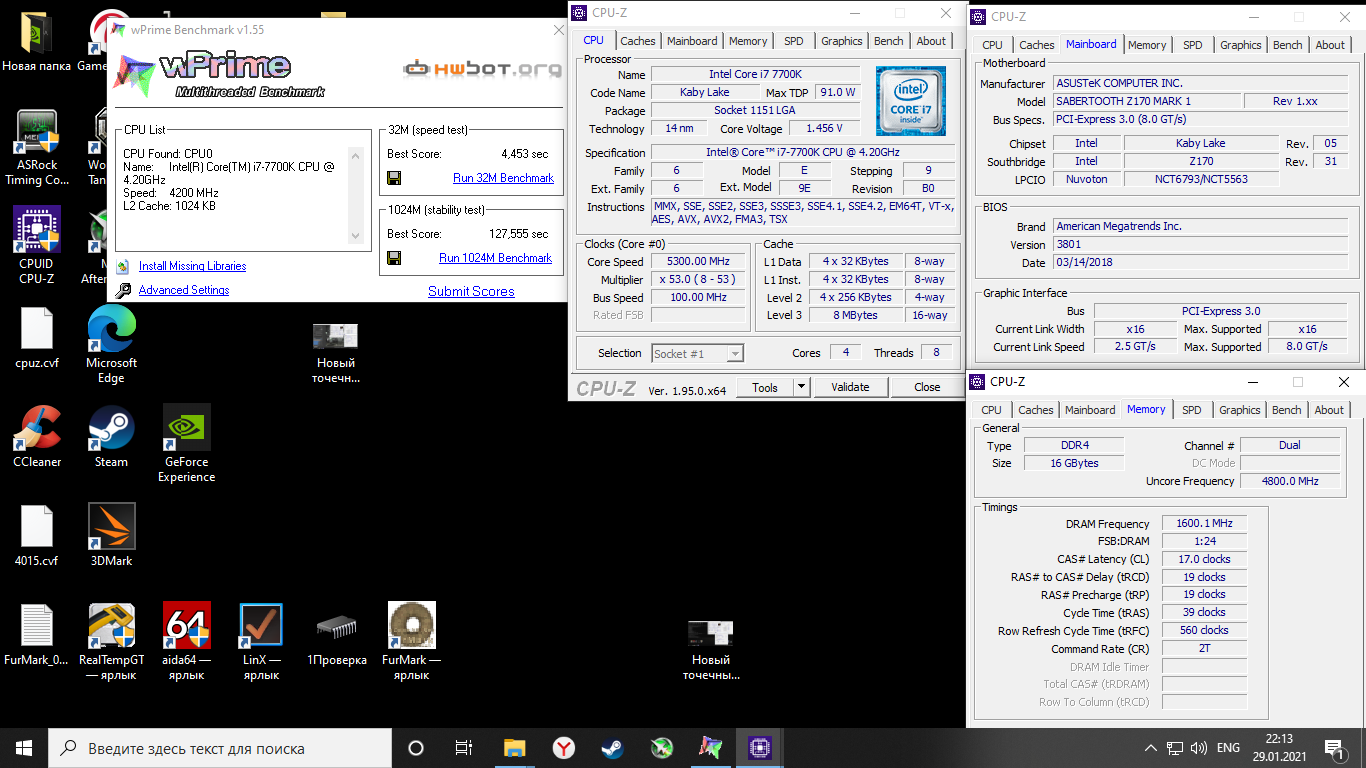Open the Новая папка folder on desktop
The width and height of the screenshot is (1366, 768).
pos(37,40)
